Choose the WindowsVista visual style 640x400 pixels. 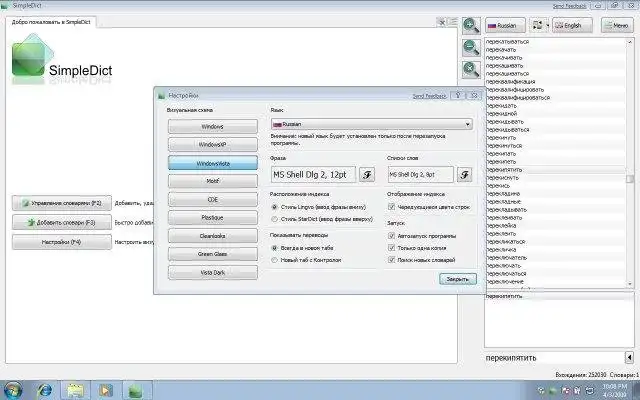pos(213,163)
